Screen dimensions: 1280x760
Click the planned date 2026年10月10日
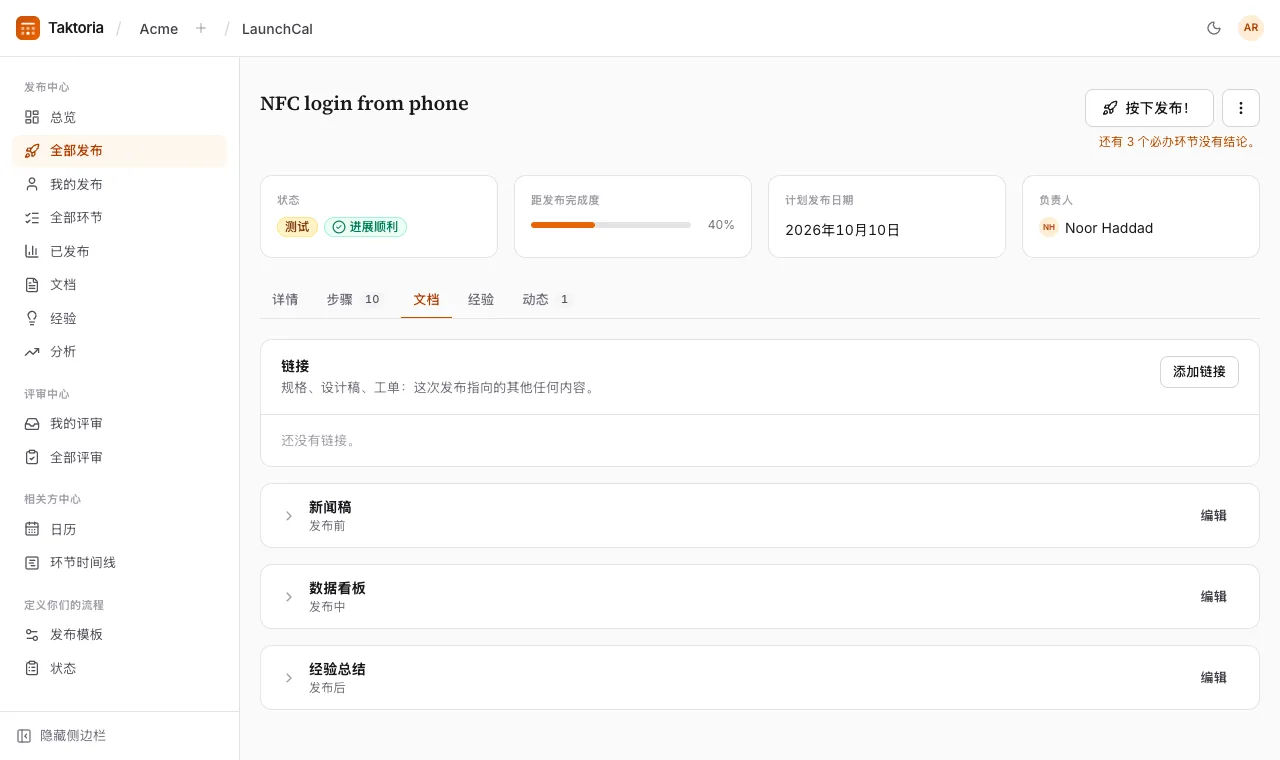pos(843,230)
